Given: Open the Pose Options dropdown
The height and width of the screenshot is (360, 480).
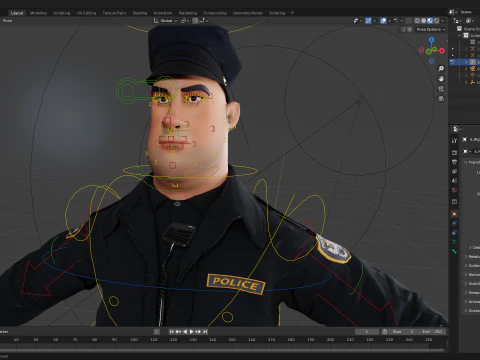Looking at the screenshot, I should pos(431,29).
